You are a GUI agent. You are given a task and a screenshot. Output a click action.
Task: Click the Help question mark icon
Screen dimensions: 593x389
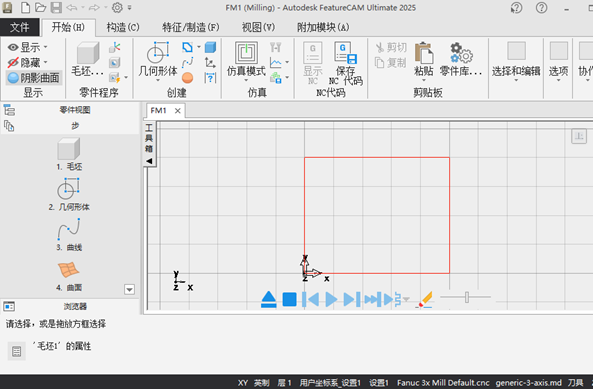[x=541, y=8]
